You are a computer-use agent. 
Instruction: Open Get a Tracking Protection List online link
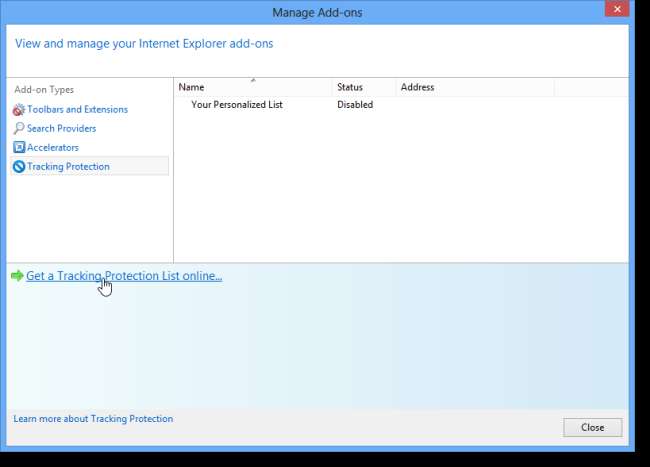click(x=124, y=276)
